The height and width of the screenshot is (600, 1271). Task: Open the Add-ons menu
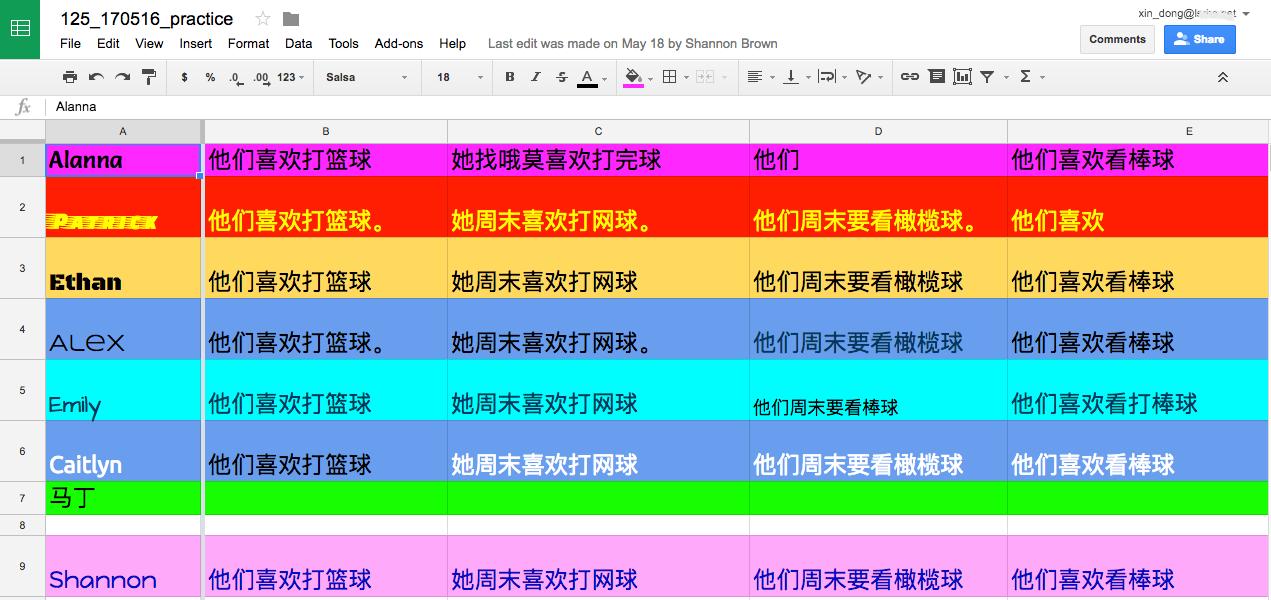[x=399, y=43]
